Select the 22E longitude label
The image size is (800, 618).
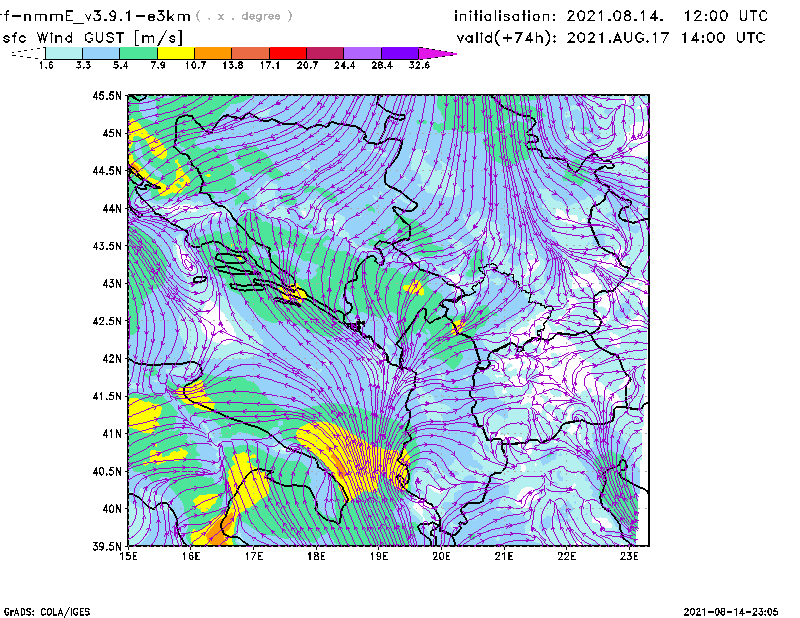point(566,556)
